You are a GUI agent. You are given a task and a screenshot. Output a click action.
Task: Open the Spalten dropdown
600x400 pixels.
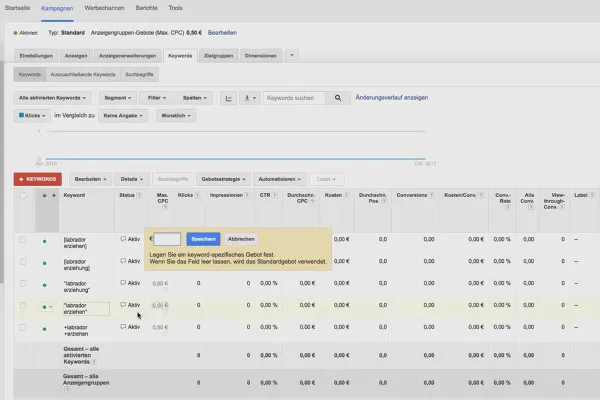[x=195, y=98]
